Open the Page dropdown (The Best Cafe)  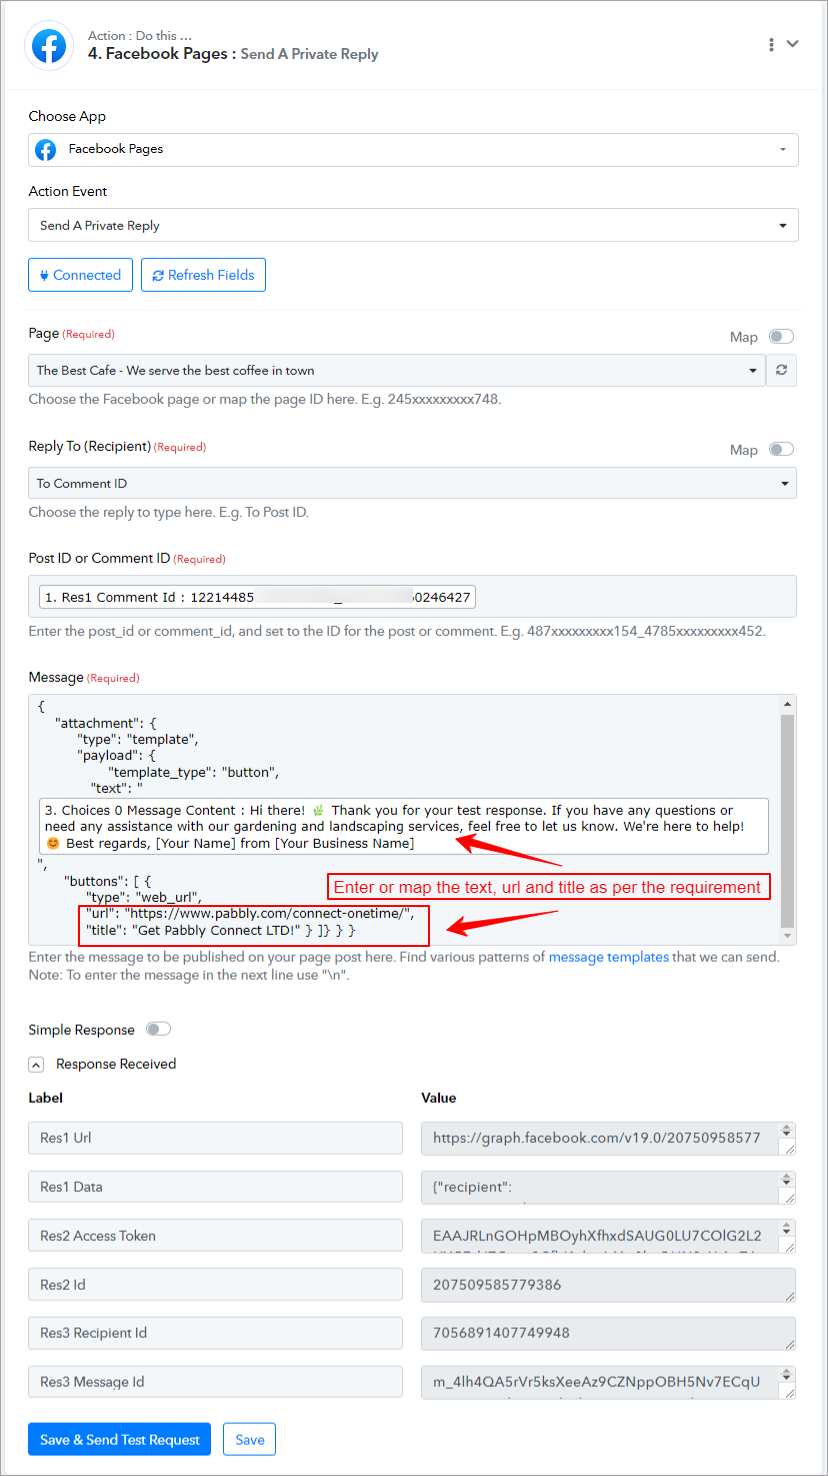[397, 370]
